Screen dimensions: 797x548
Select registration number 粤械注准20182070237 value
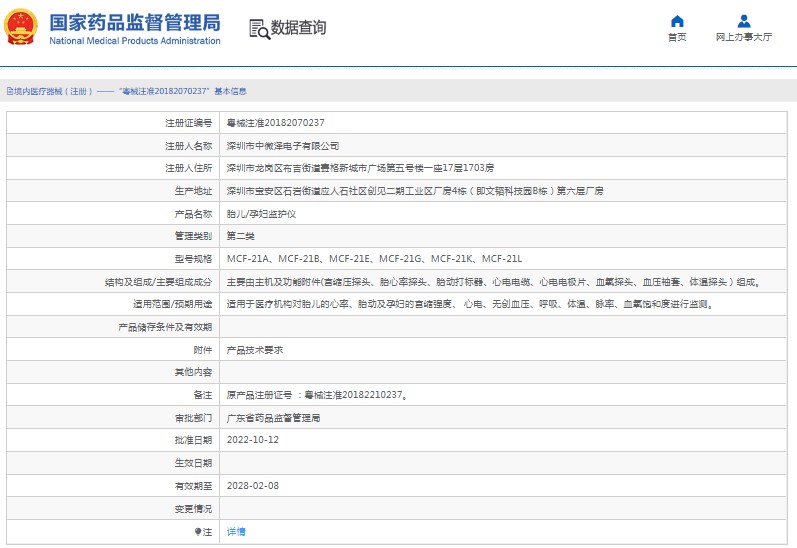click(275, 123)
